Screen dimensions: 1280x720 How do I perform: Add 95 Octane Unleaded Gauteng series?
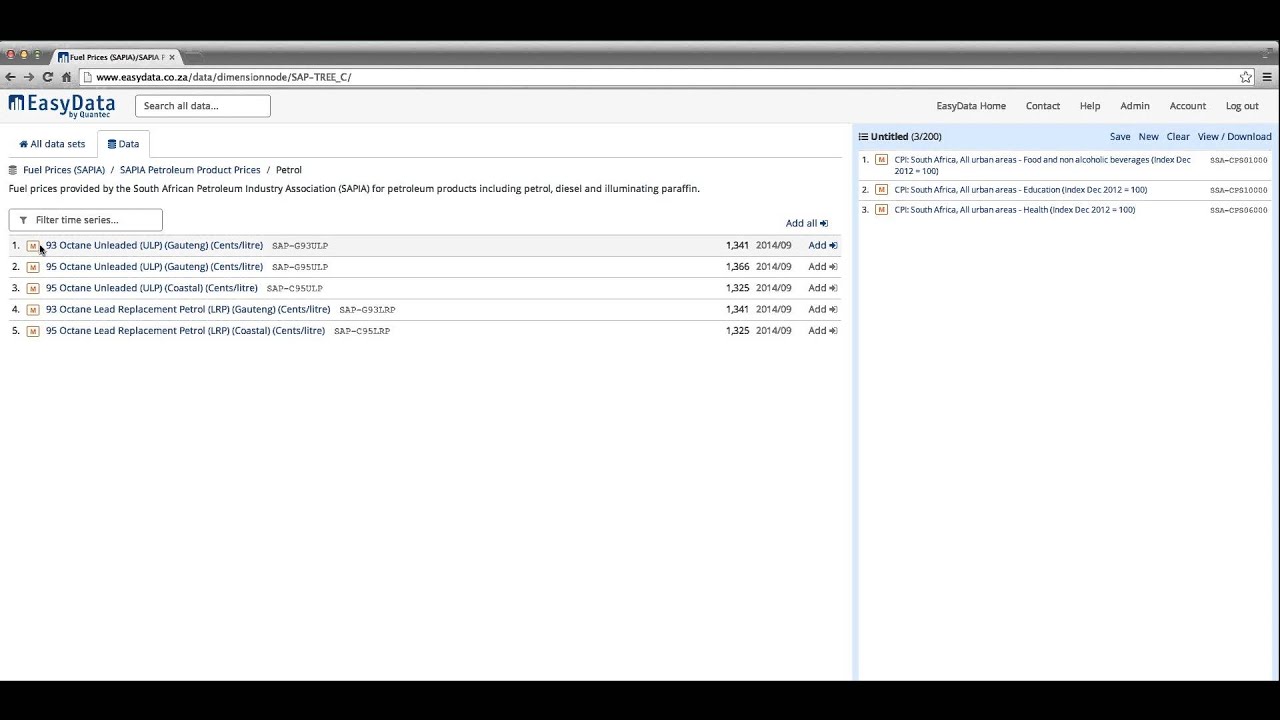point(823,267)
